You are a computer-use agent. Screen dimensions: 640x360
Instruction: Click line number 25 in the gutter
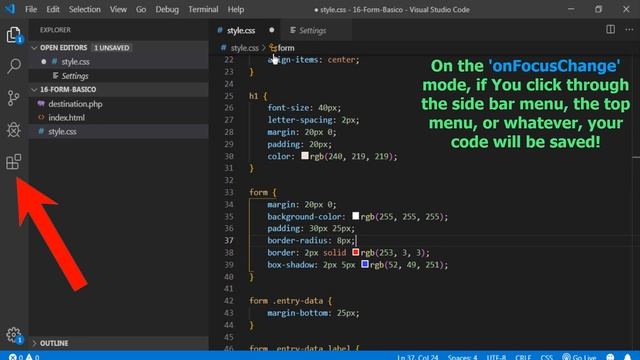tap(229, 96)
